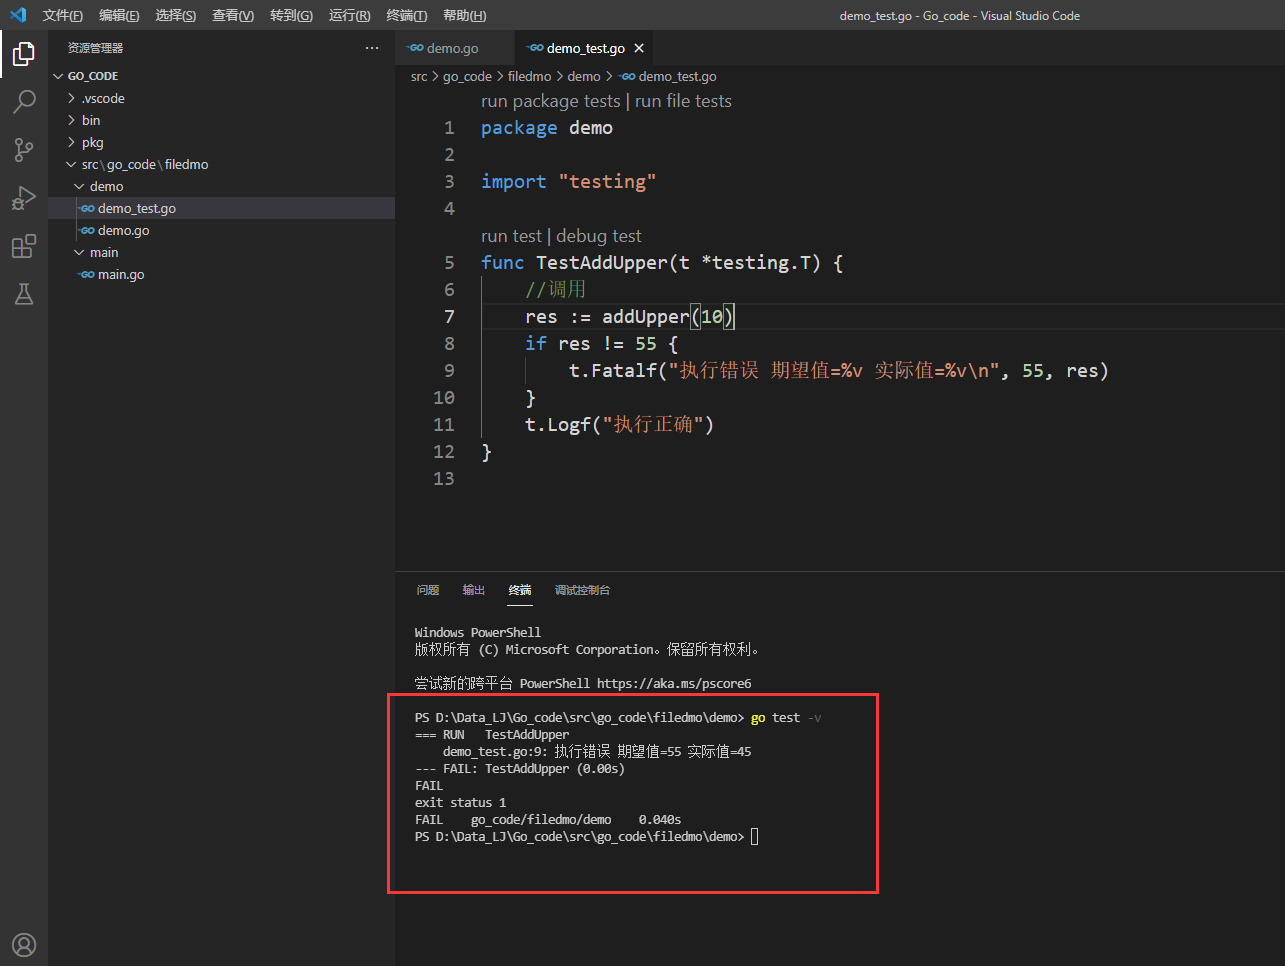The height and width of the screenshot is (966, 1285).
Task: Open the Run and Debug view icon
Action: (x=24, y=197)
